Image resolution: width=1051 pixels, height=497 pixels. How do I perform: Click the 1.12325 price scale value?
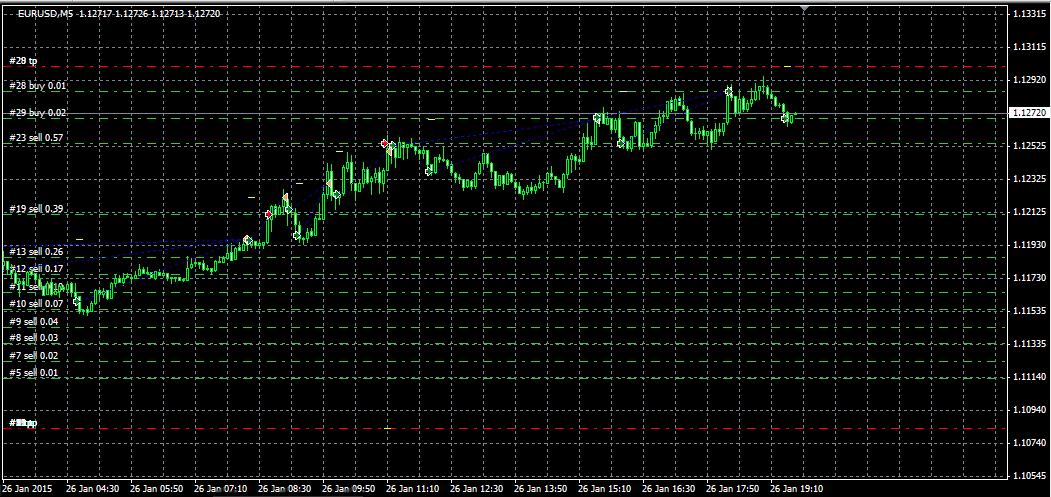(x=1028, y=179)
